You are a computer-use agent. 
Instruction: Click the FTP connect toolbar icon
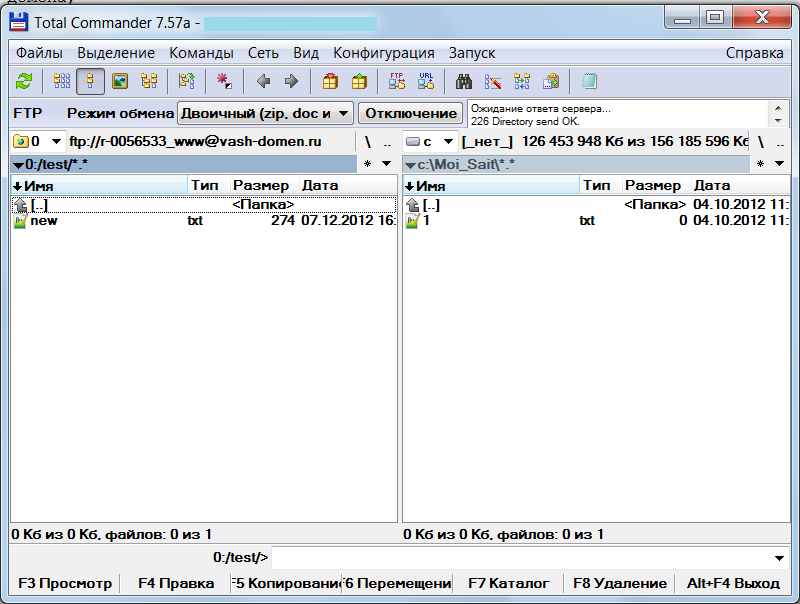tap(397, 81)
